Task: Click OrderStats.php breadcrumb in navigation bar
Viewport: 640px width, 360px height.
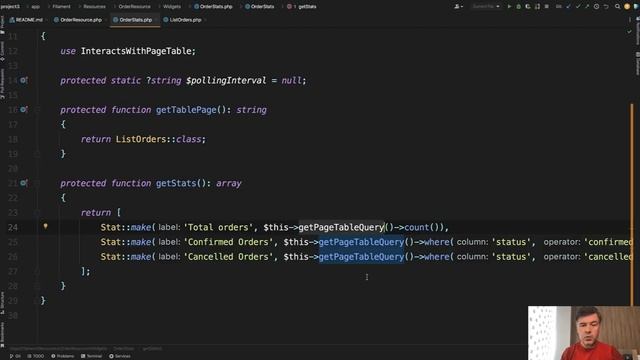Action: point(213,7)
